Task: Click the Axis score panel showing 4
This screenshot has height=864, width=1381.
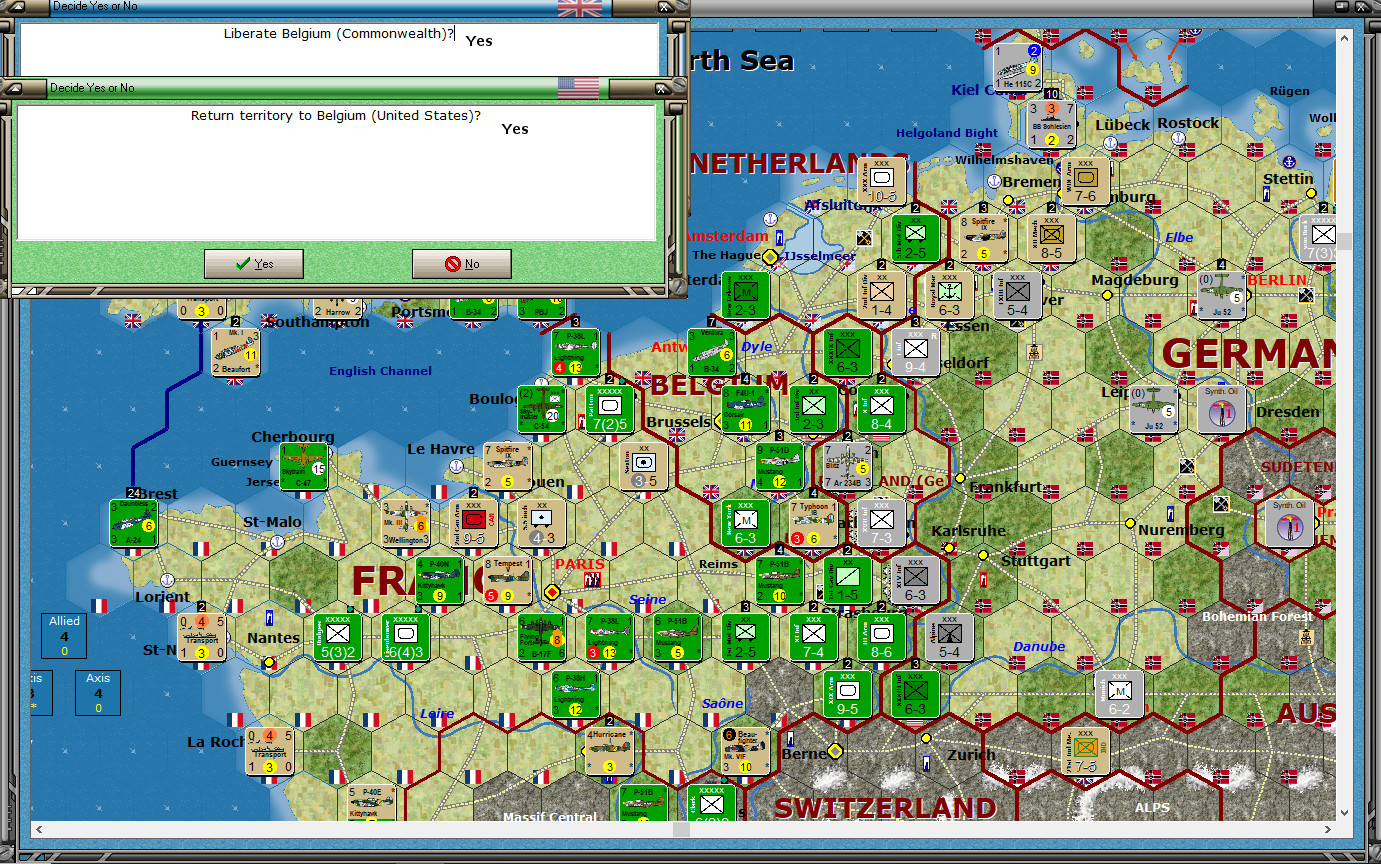Action: click(x=98, y=693)
